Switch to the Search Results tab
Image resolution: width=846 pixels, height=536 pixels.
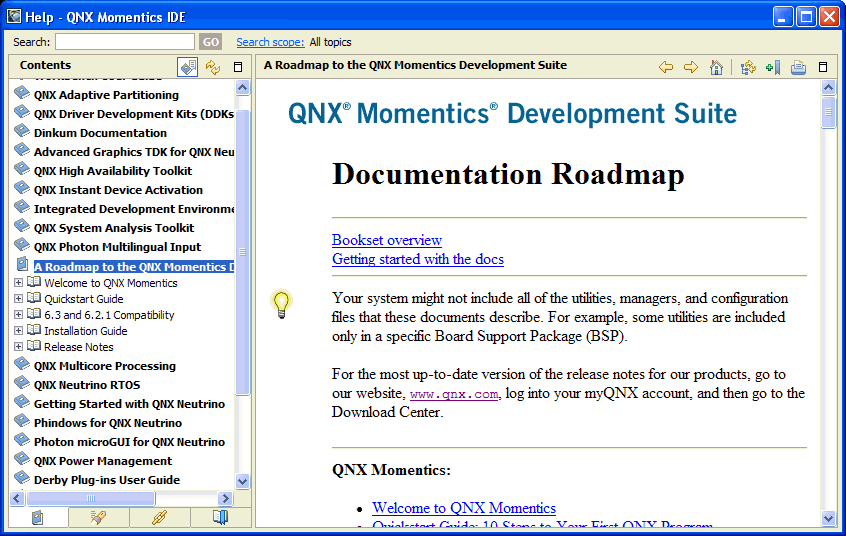[99, 517]
